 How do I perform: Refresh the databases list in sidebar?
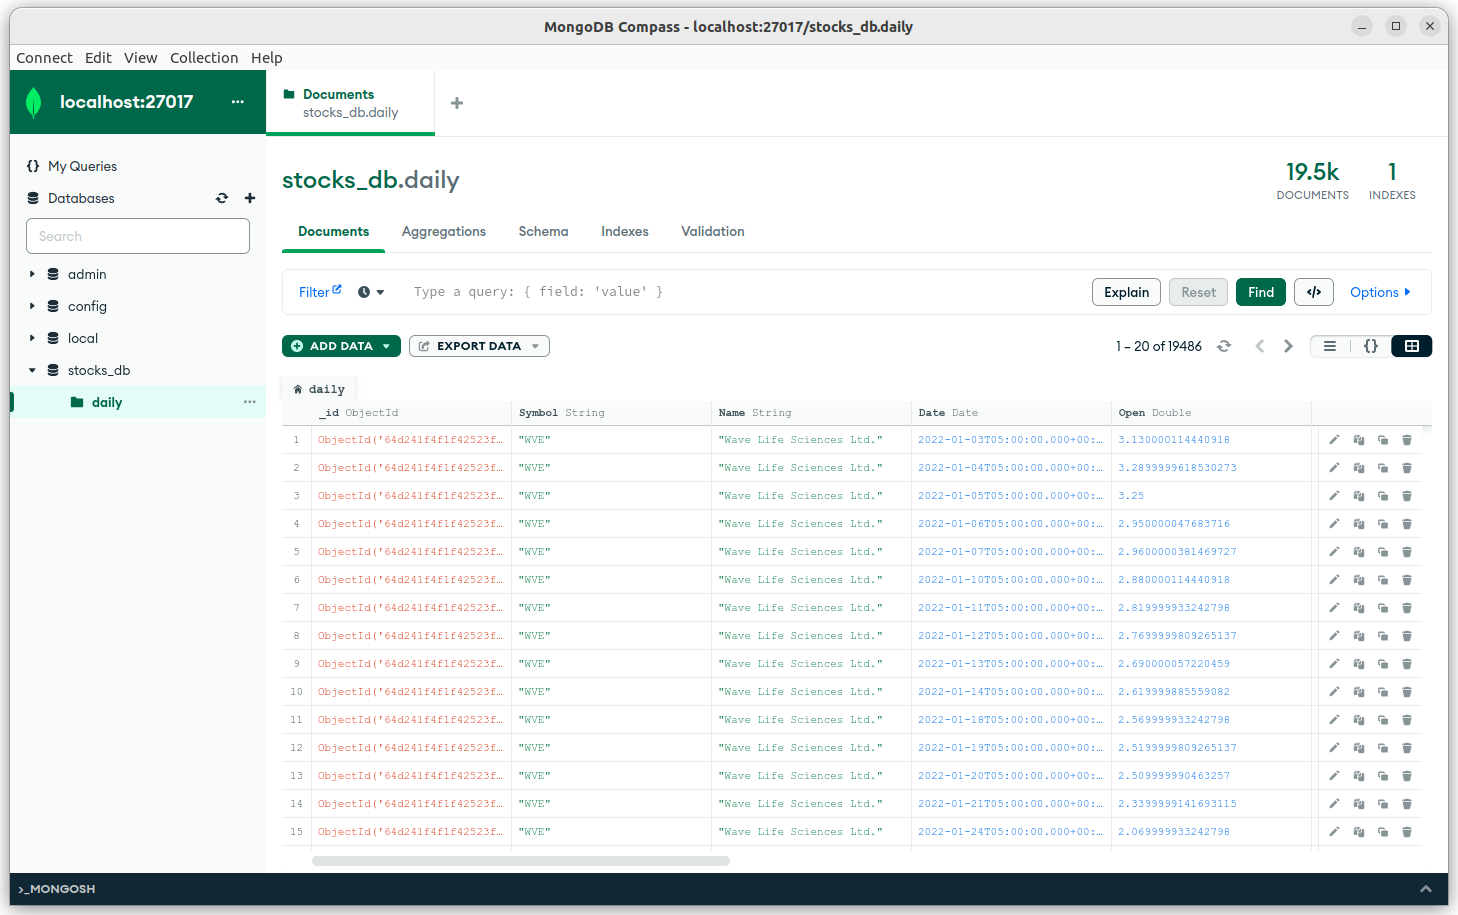222,198
